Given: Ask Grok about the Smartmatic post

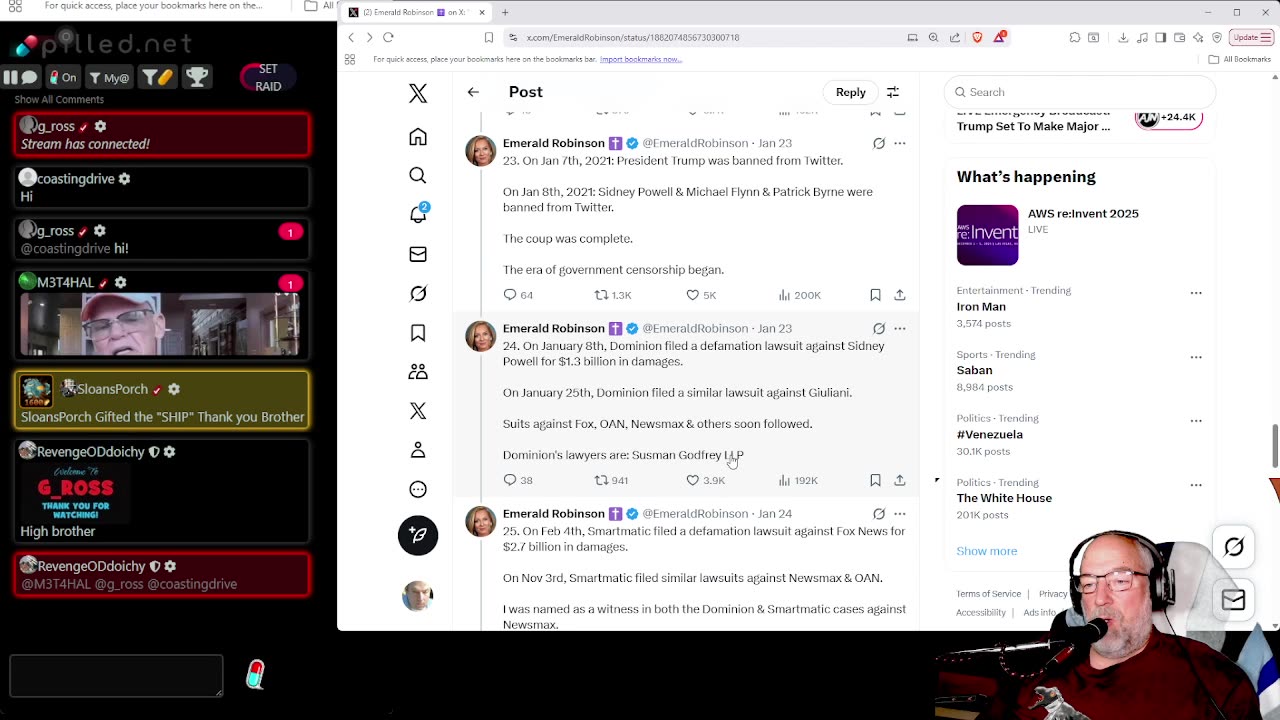Looking at the screenshot, I should (x=879, y=514).
